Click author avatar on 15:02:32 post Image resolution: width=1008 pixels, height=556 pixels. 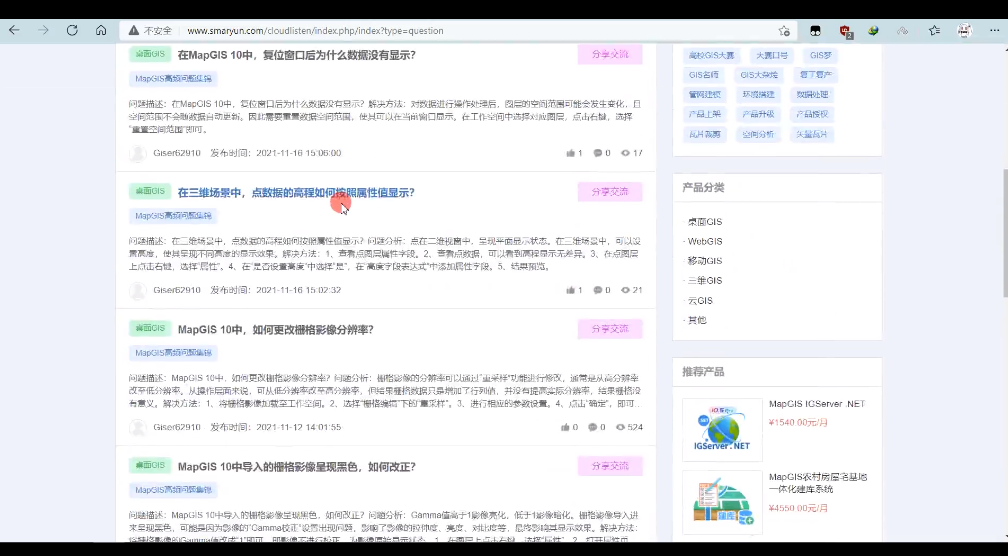click(x=138, y=291)
